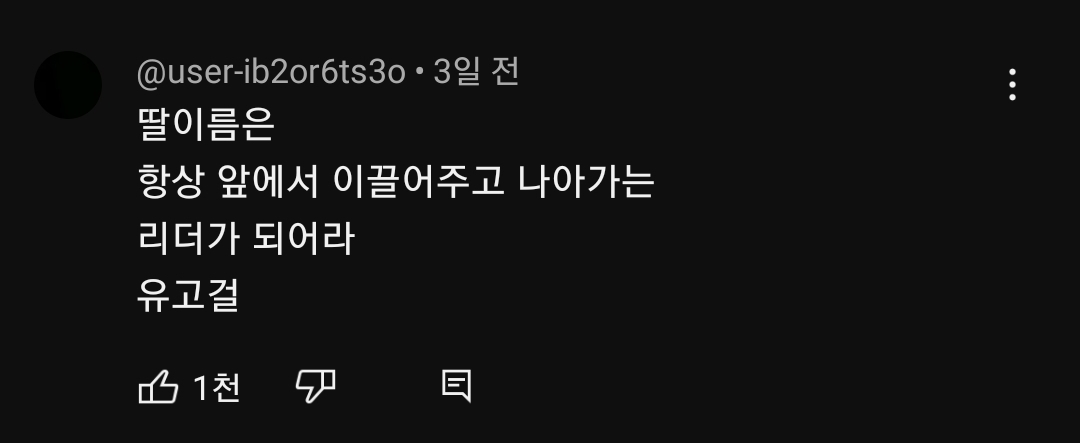
Task: Like the comment with thumbs-up icon
Action: [158, 386]
